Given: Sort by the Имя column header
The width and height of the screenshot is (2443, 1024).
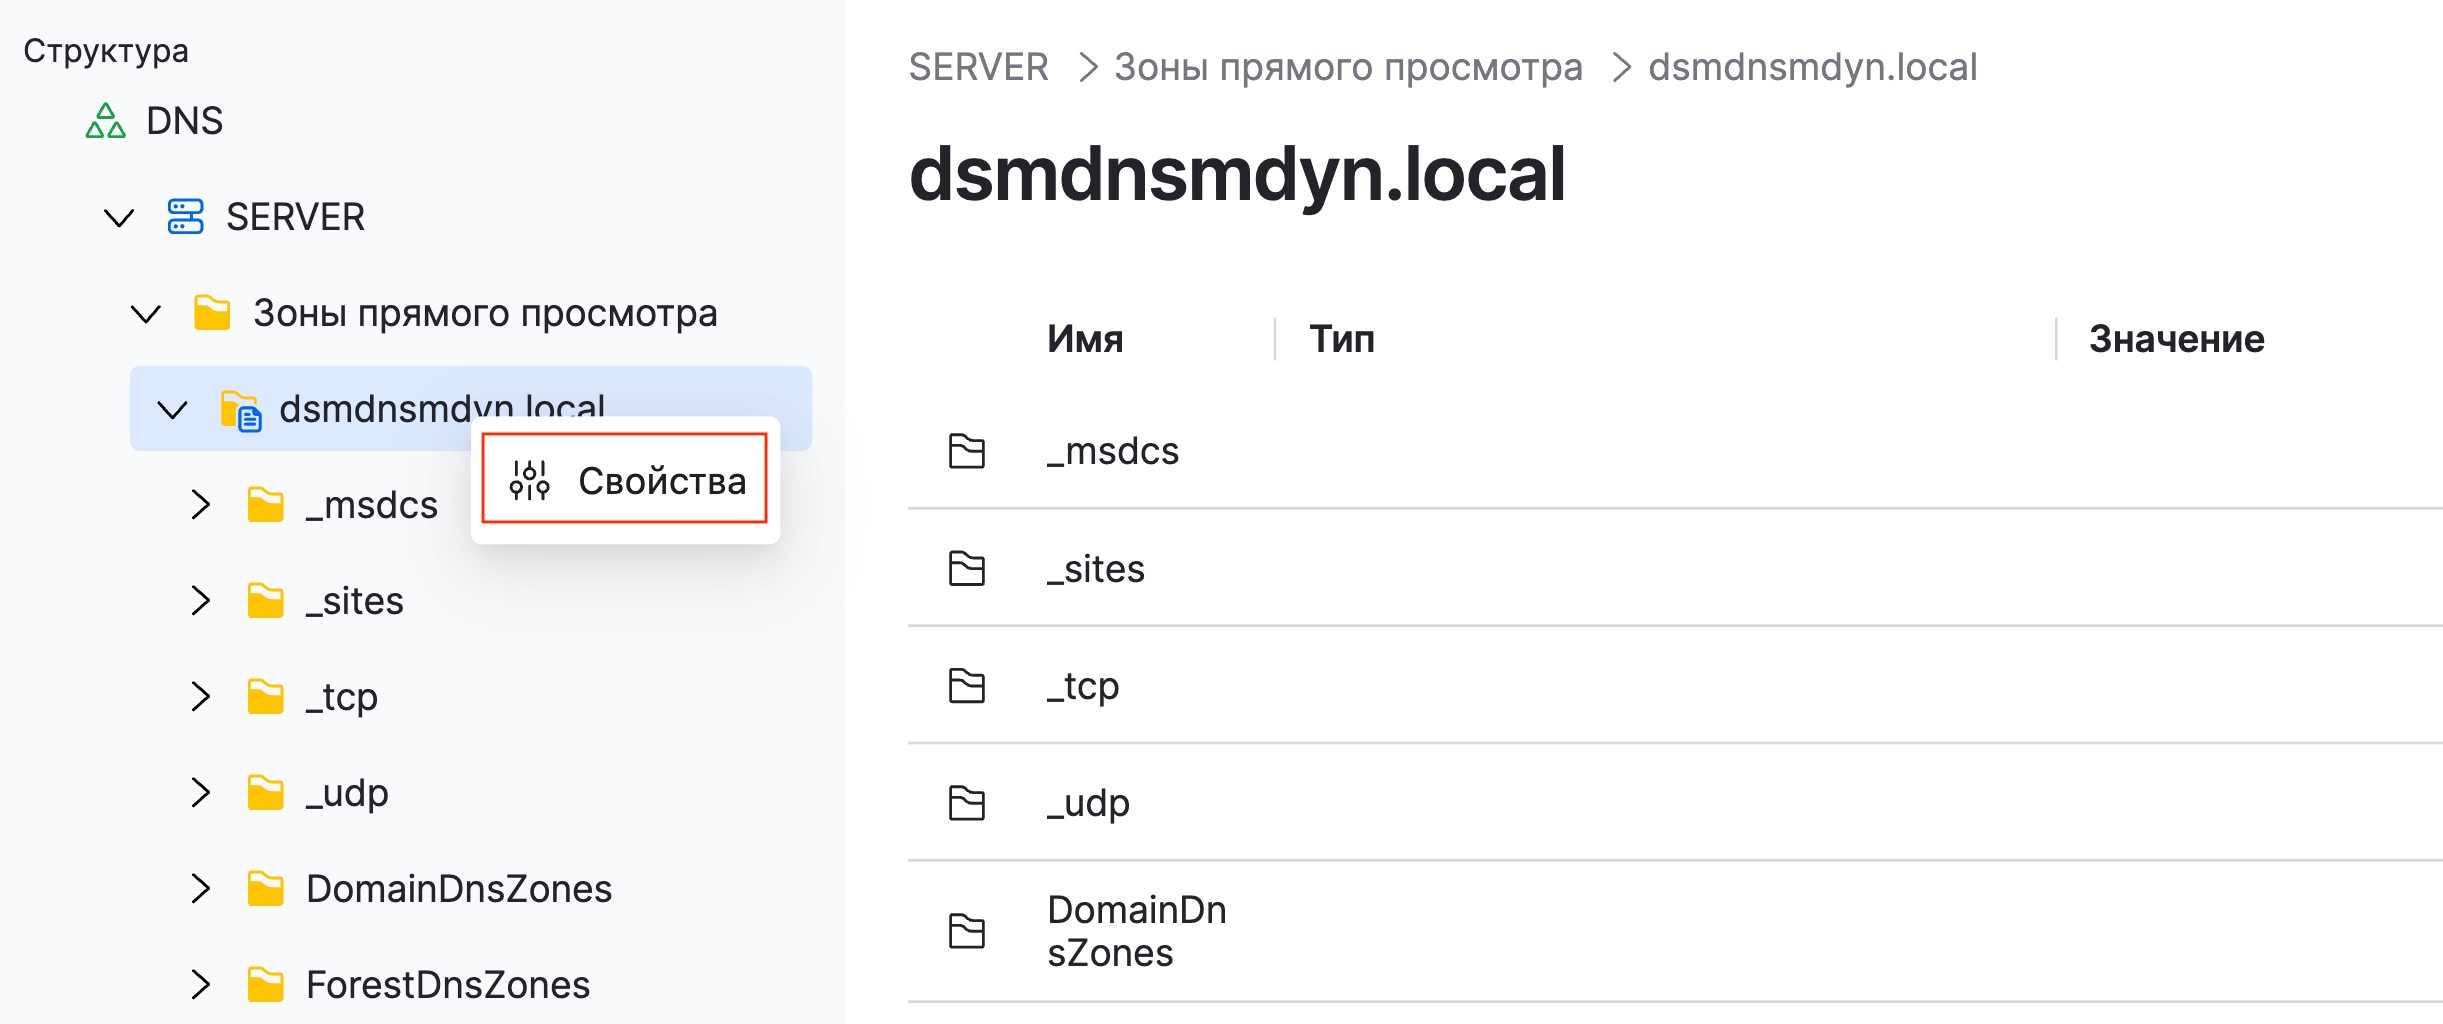Looking at the screenshot, I should coord(1085,339).
